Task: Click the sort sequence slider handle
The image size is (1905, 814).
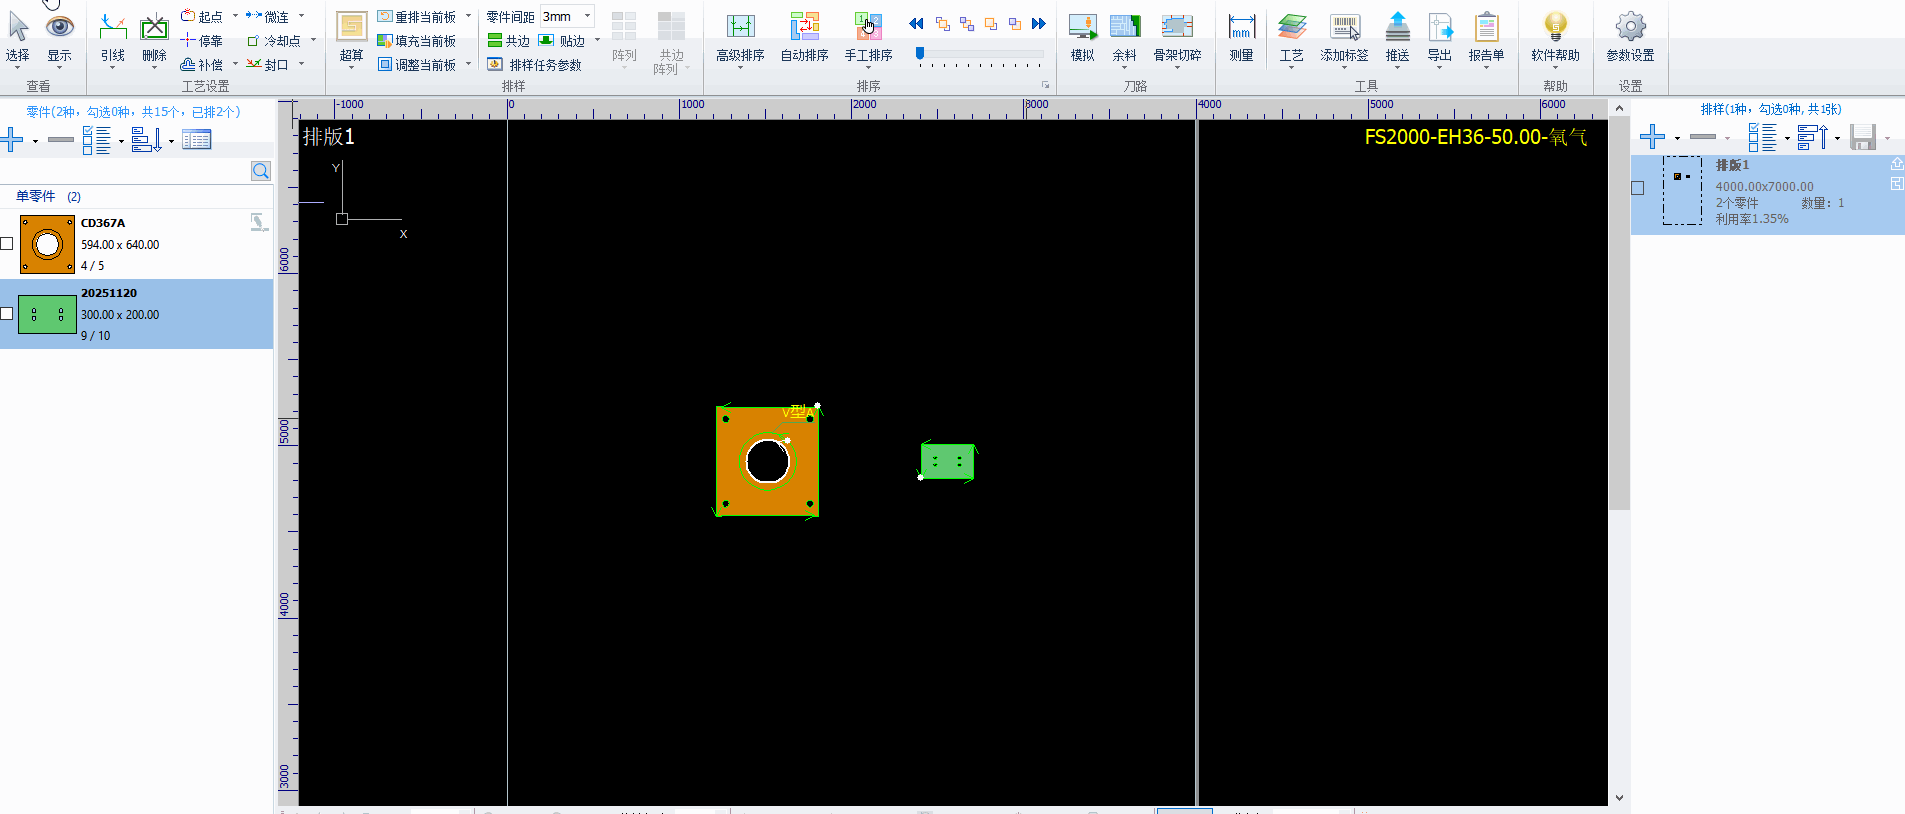Action: (x=920, y=53)
